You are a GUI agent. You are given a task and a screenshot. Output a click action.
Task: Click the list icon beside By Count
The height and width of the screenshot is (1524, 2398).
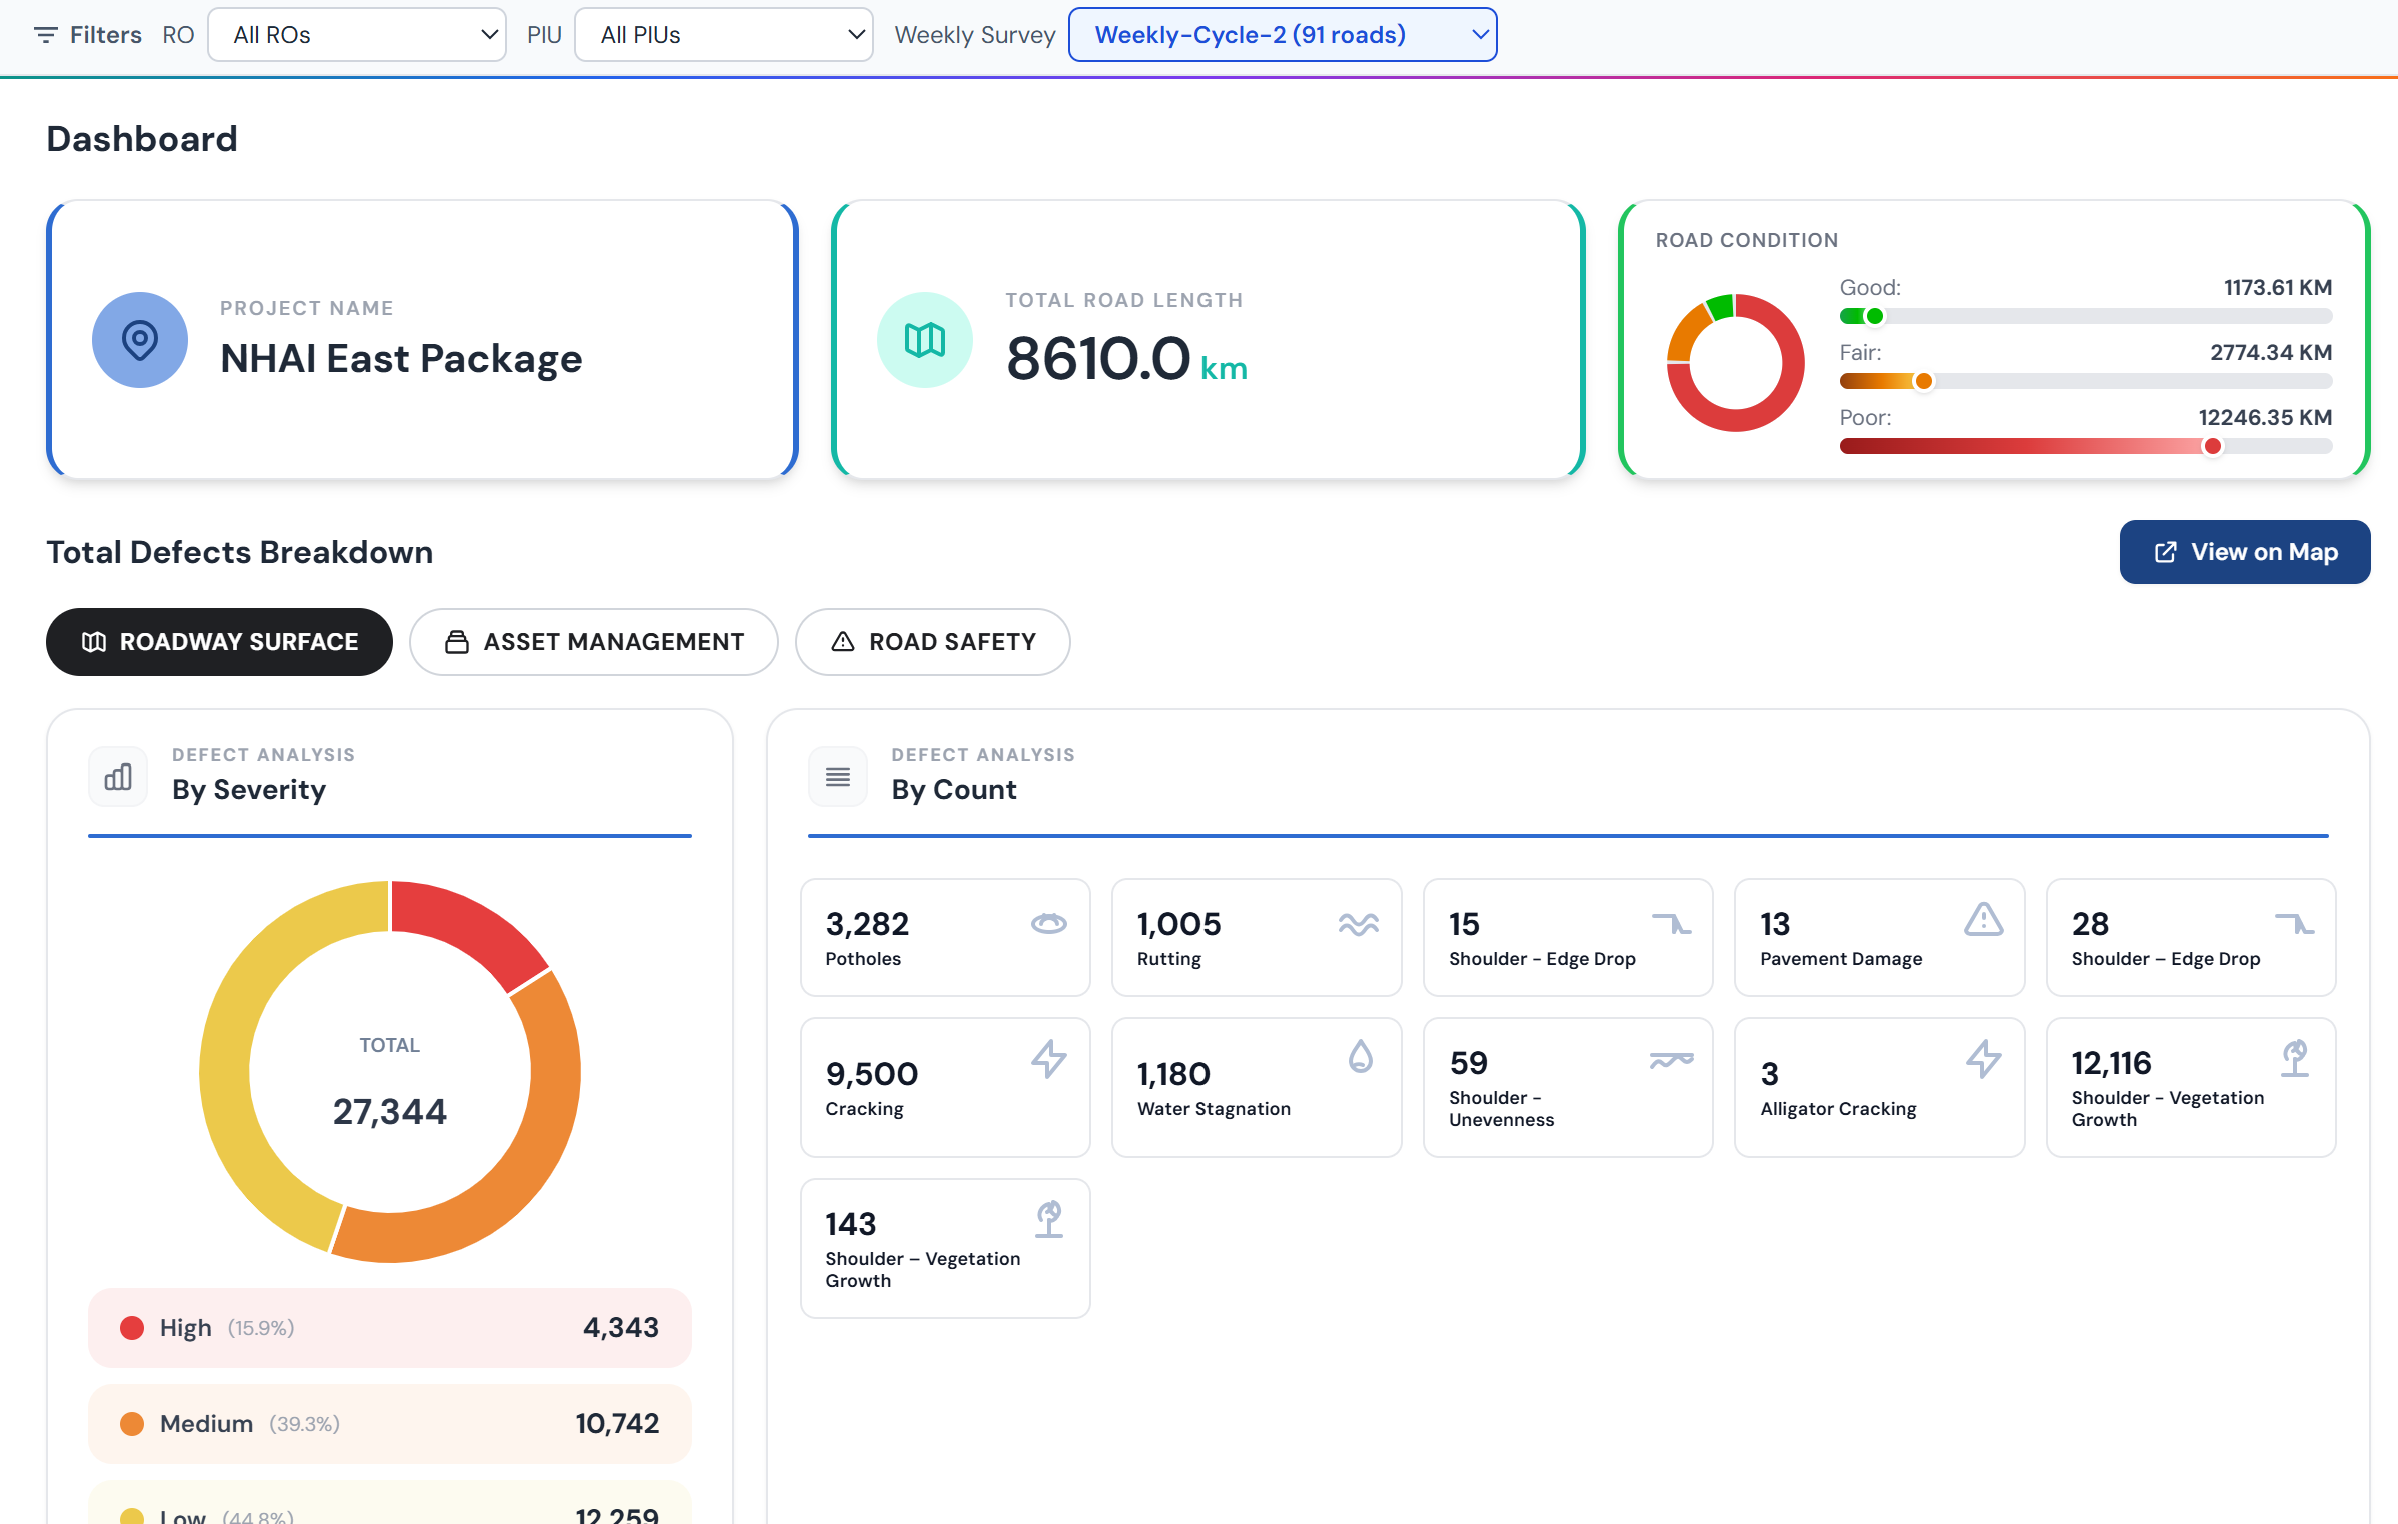point(838,777)
